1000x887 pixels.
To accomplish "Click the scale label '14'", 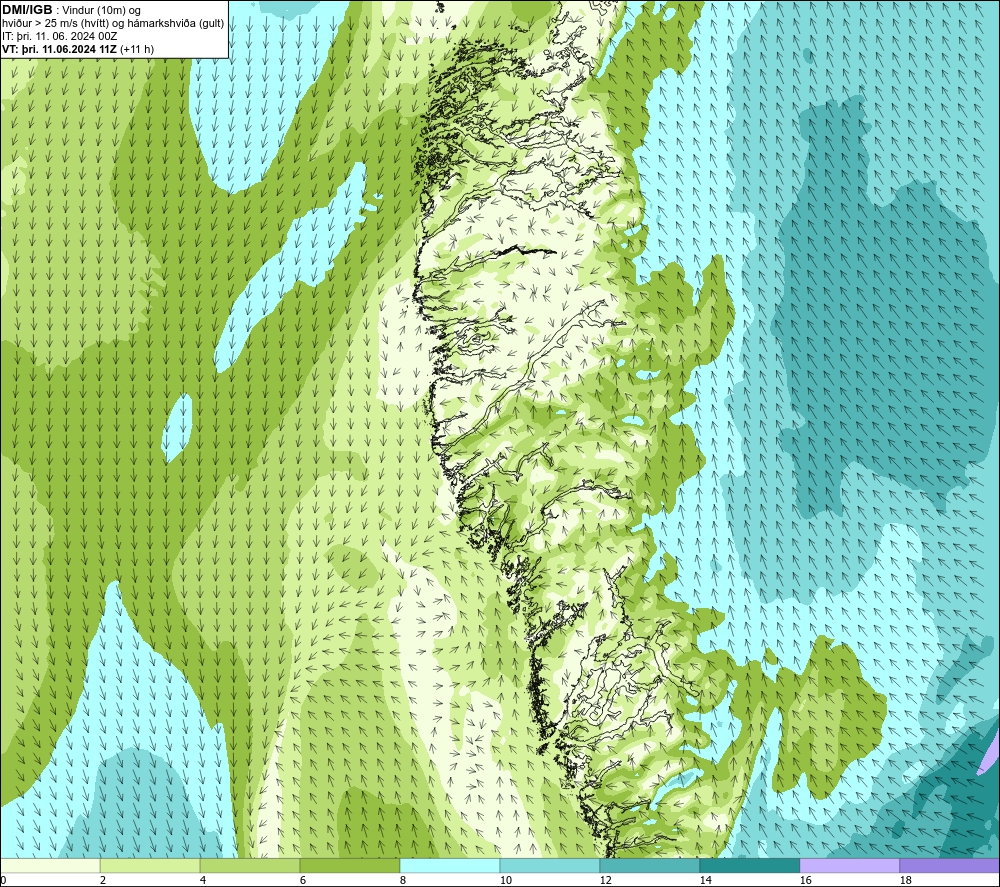I will pyautogui.click(x=705, y=880).
